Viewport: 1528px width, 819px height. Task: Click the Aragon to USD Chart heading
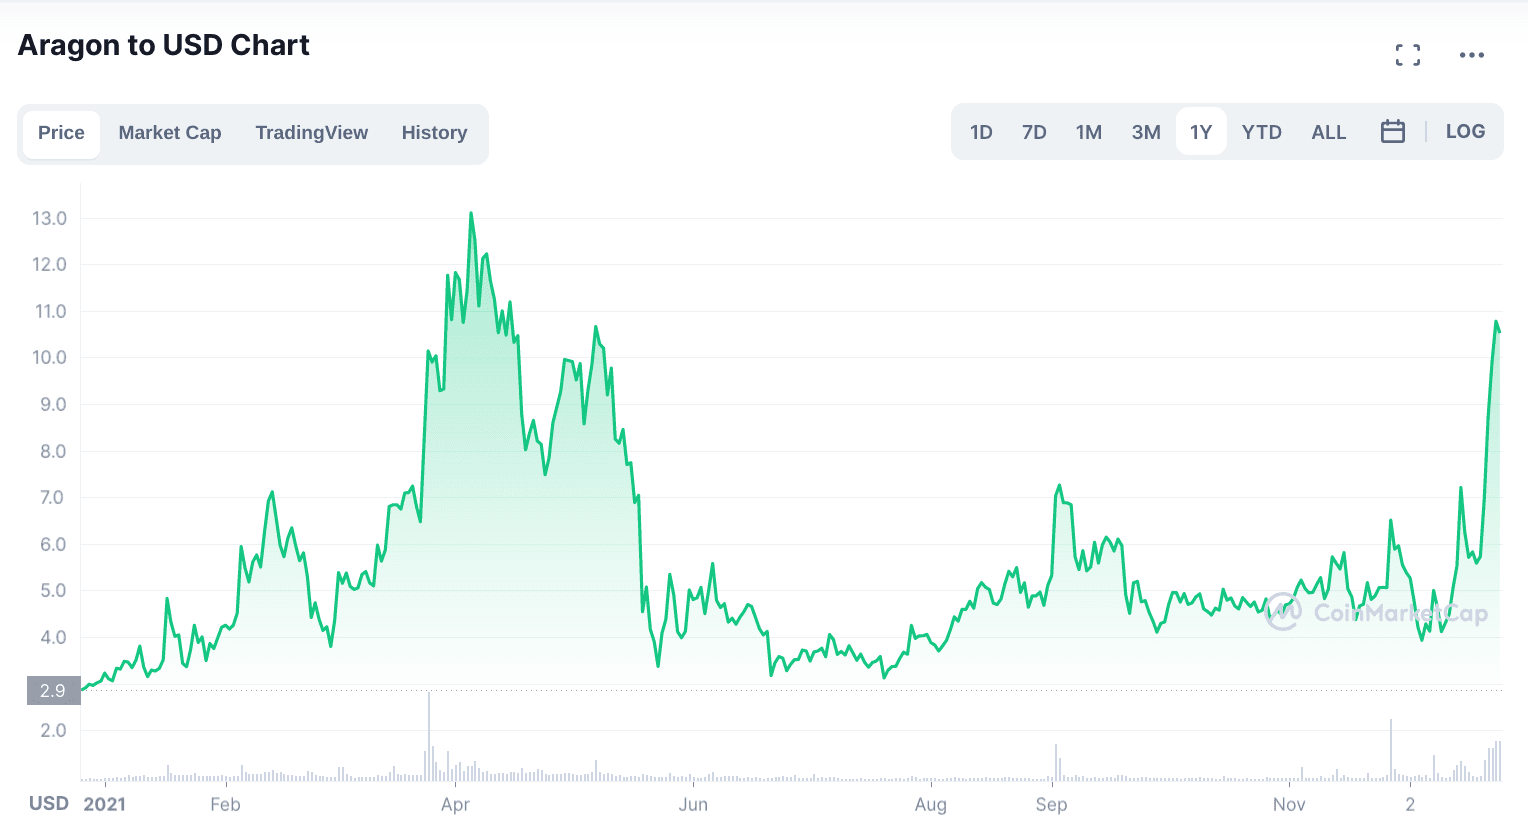164,46
